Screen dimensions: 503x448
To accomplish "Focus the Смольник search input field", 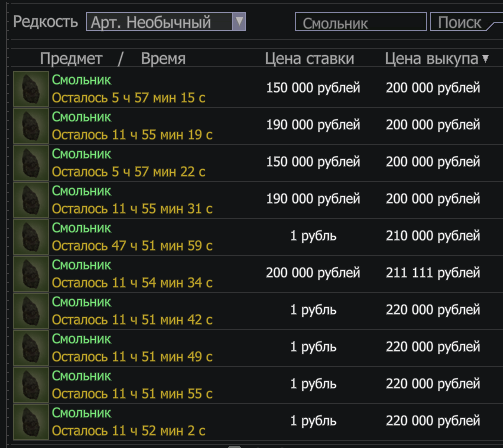I will pyautogui.click(x=361, y=22).
